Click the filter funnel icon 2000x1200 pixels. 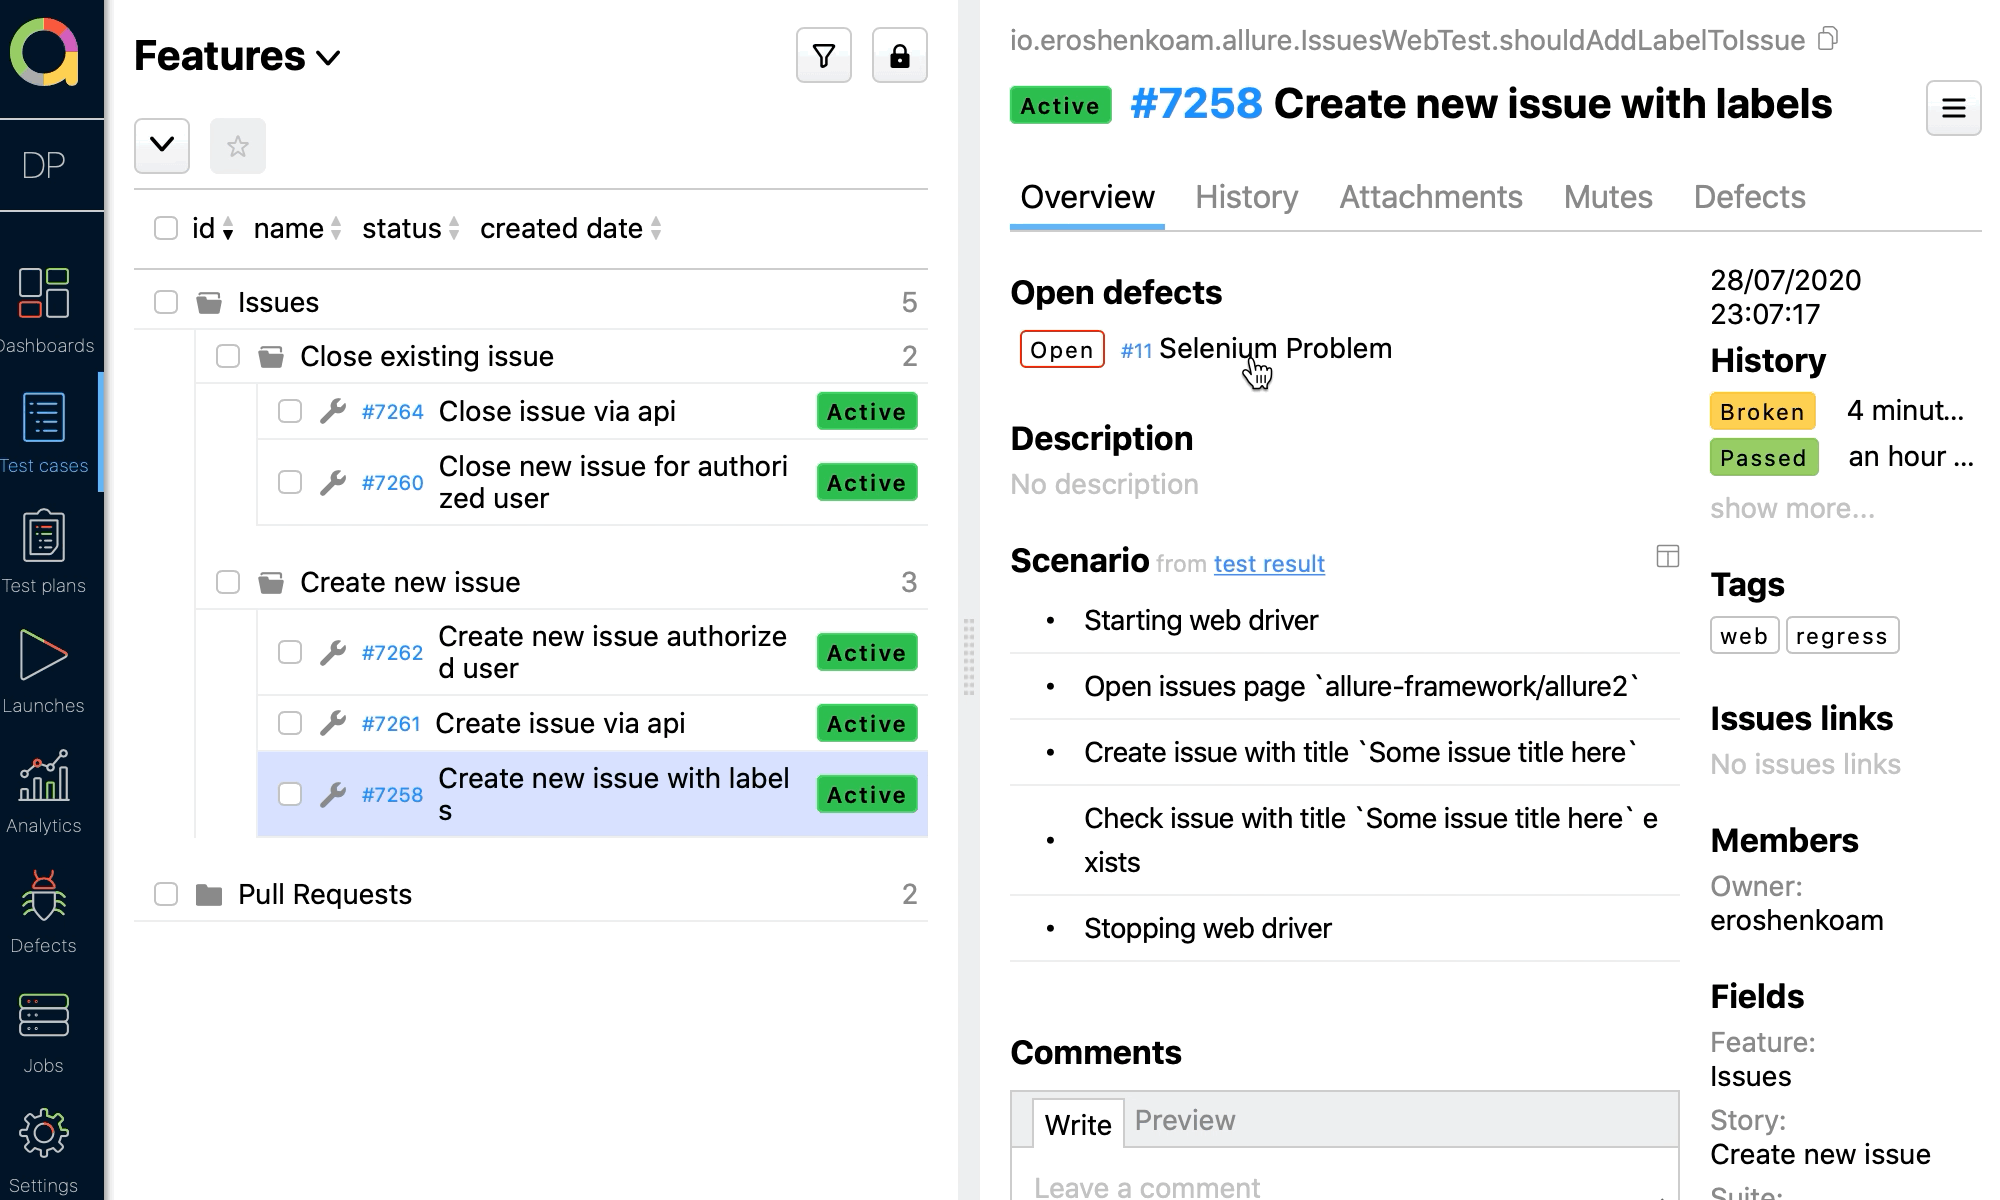click(823, 56)
